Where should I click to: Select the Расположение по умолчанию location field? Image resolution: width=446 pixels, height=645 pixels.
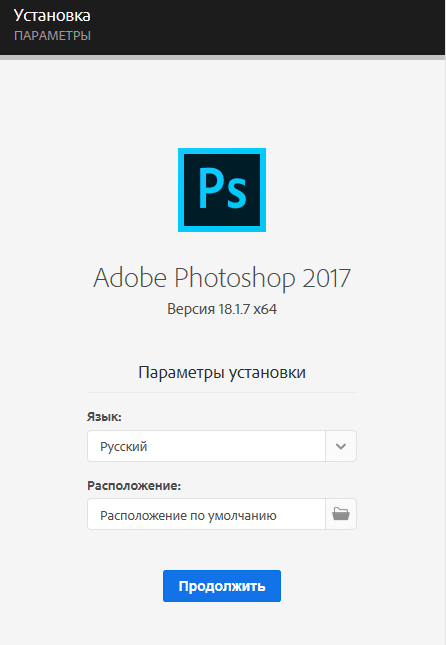(206, 514)
